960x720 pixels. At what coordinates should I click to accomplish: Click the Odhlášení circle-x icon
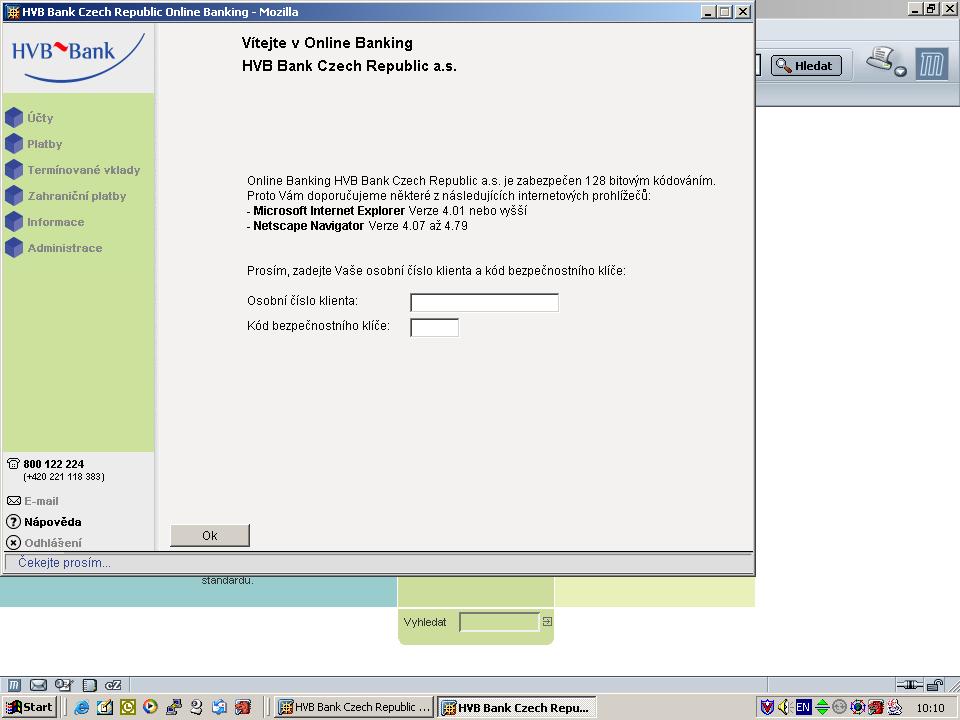tap(13, 543)
